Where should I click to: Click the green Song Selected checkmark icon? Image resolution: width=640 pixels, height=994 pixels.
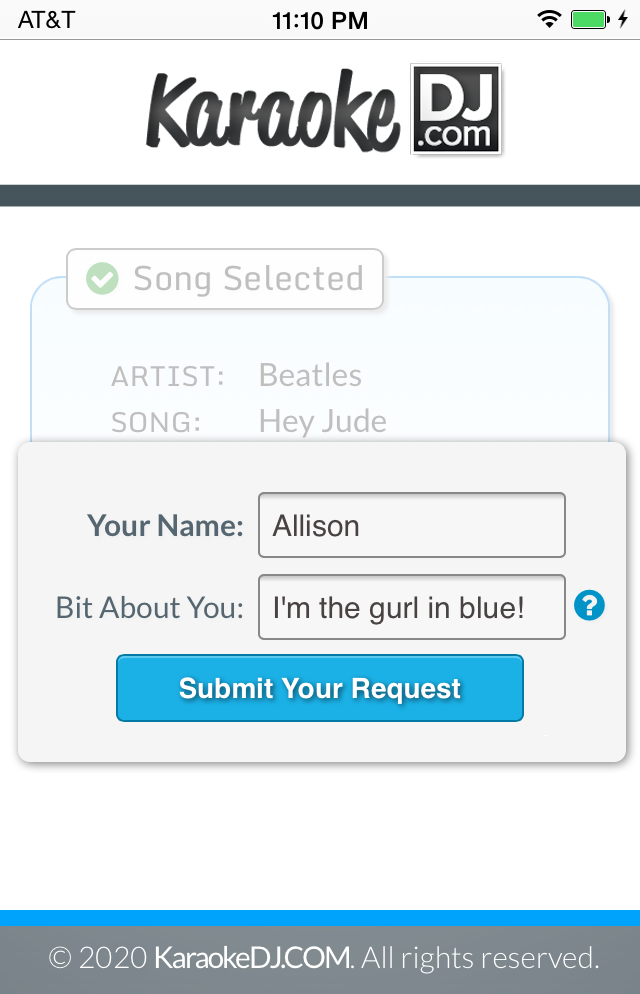click(x=102, y=279)
